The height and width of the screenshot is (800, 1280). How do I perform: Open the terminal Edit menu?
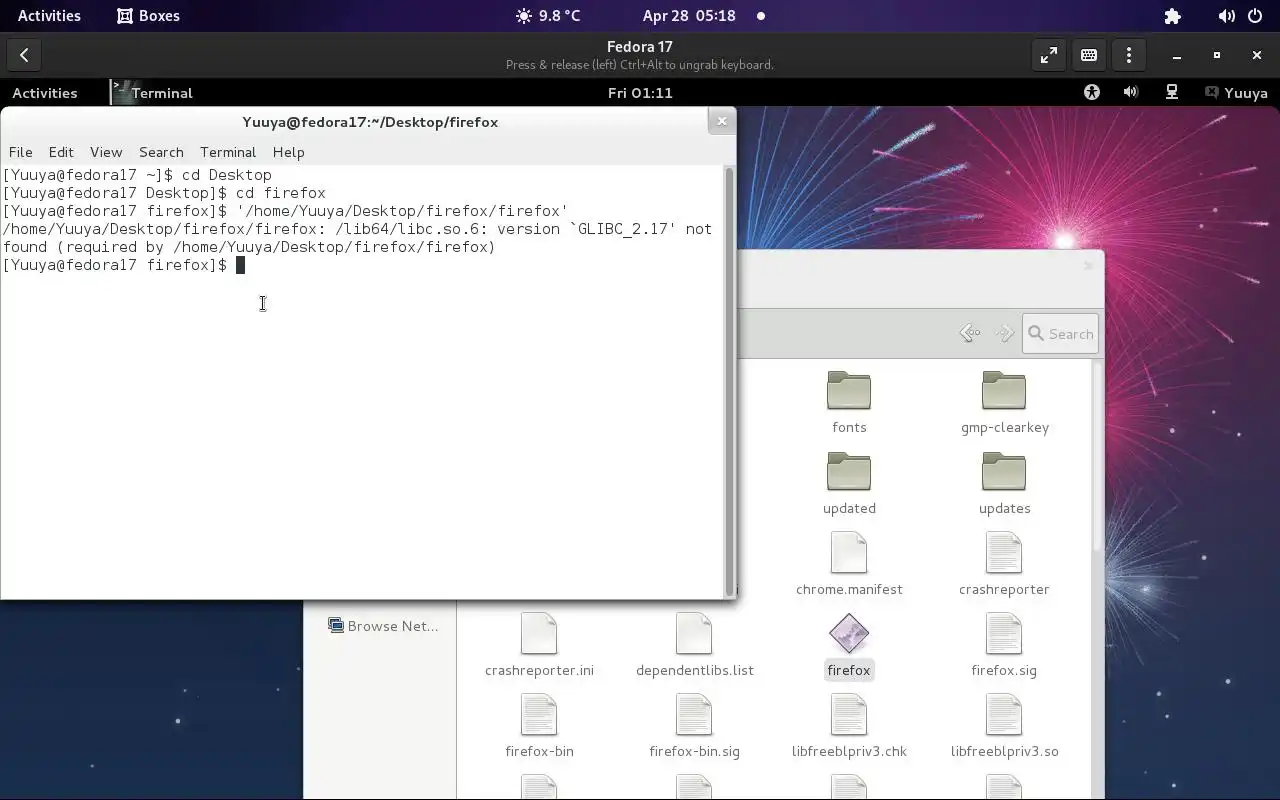(61, 152)
